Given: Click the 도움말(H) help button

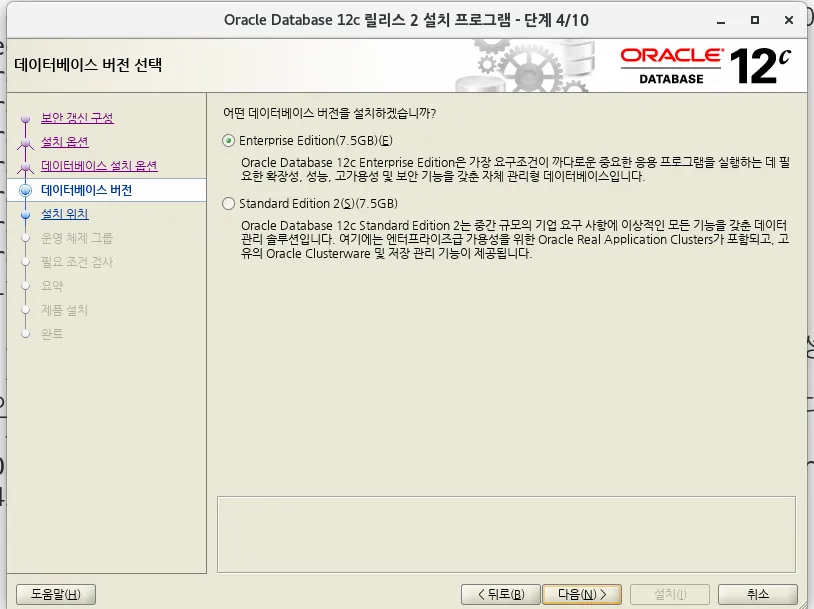Looking at the screenshot, I should (x=56, y=594).
